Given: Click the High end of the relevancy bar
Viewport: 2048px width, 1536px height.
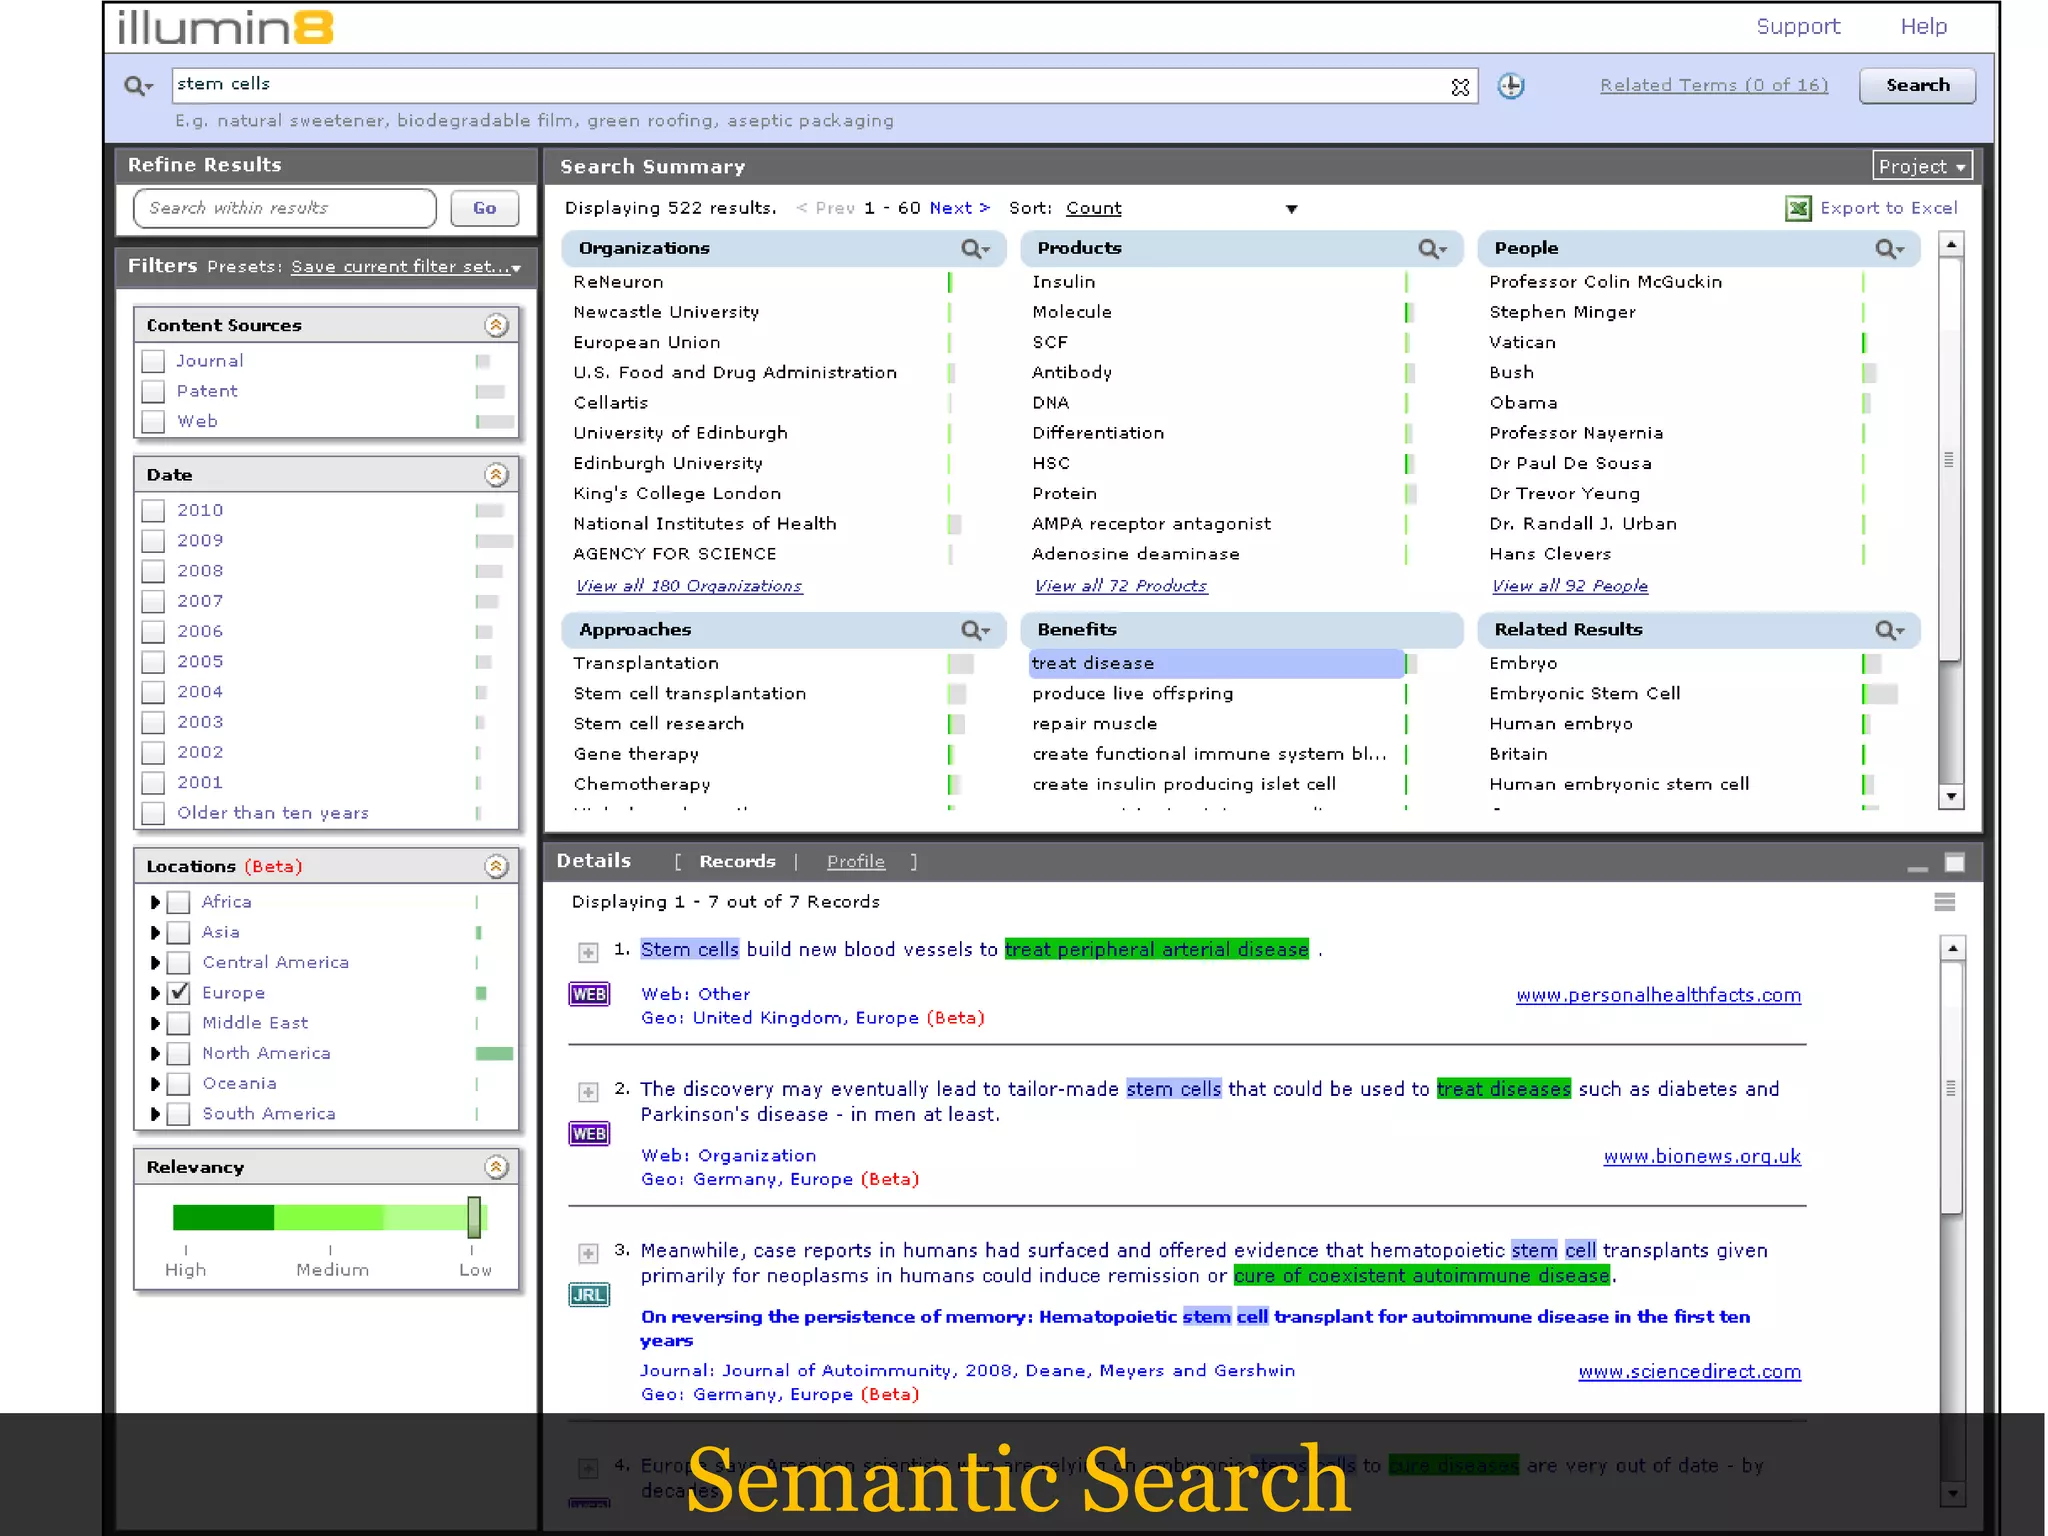Looking at the screenshot, I should (222, 1217).
